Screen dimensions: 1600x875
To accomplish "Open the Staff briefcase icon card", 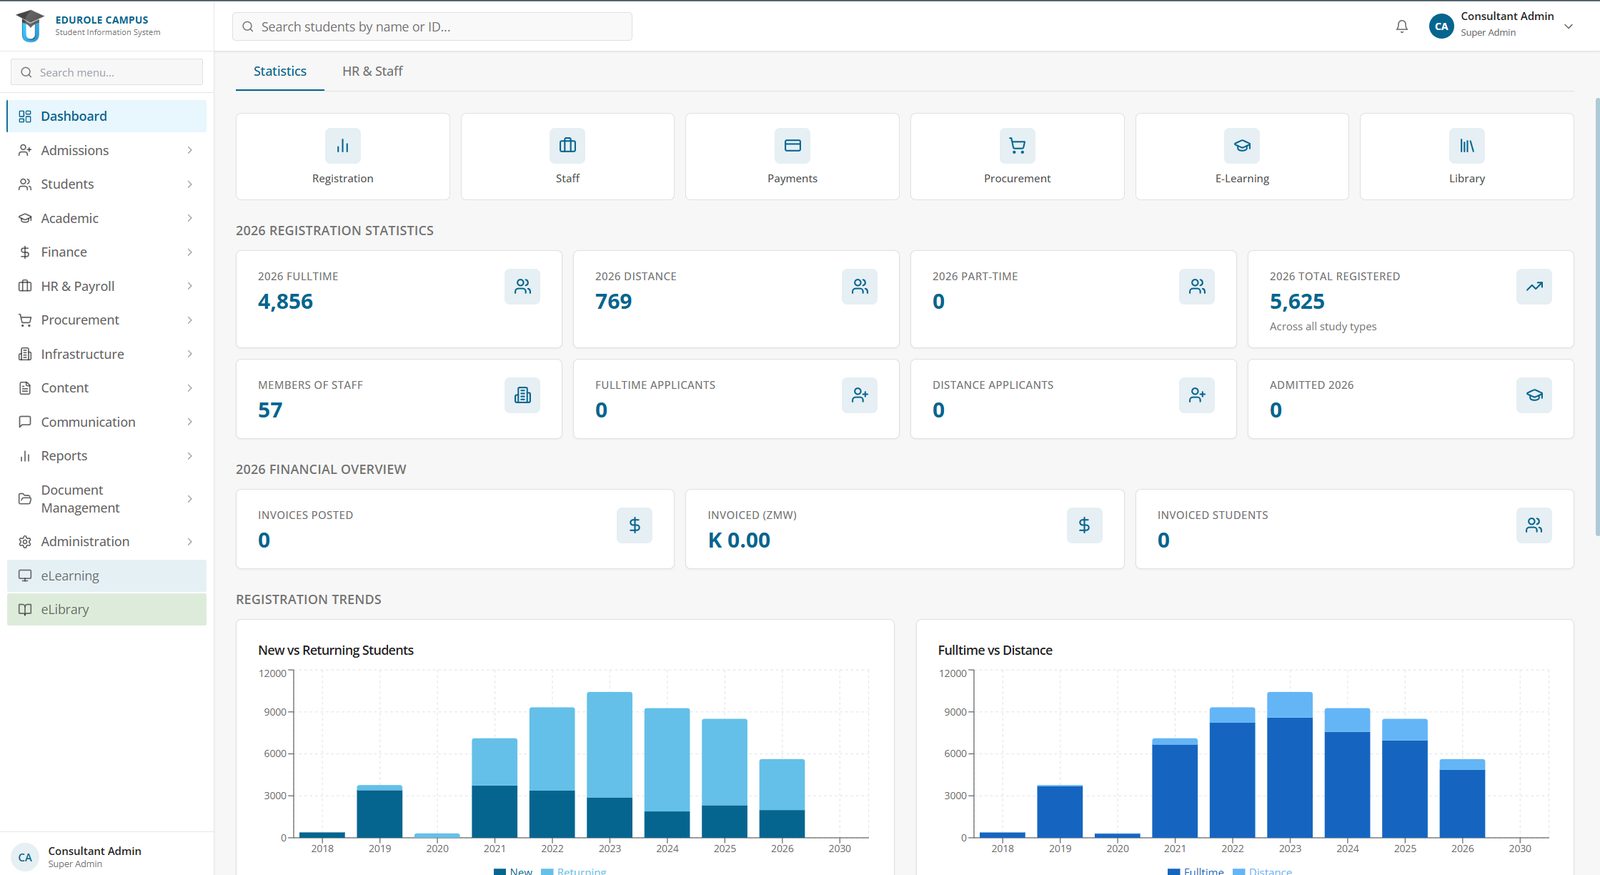I will click(568, 146).
